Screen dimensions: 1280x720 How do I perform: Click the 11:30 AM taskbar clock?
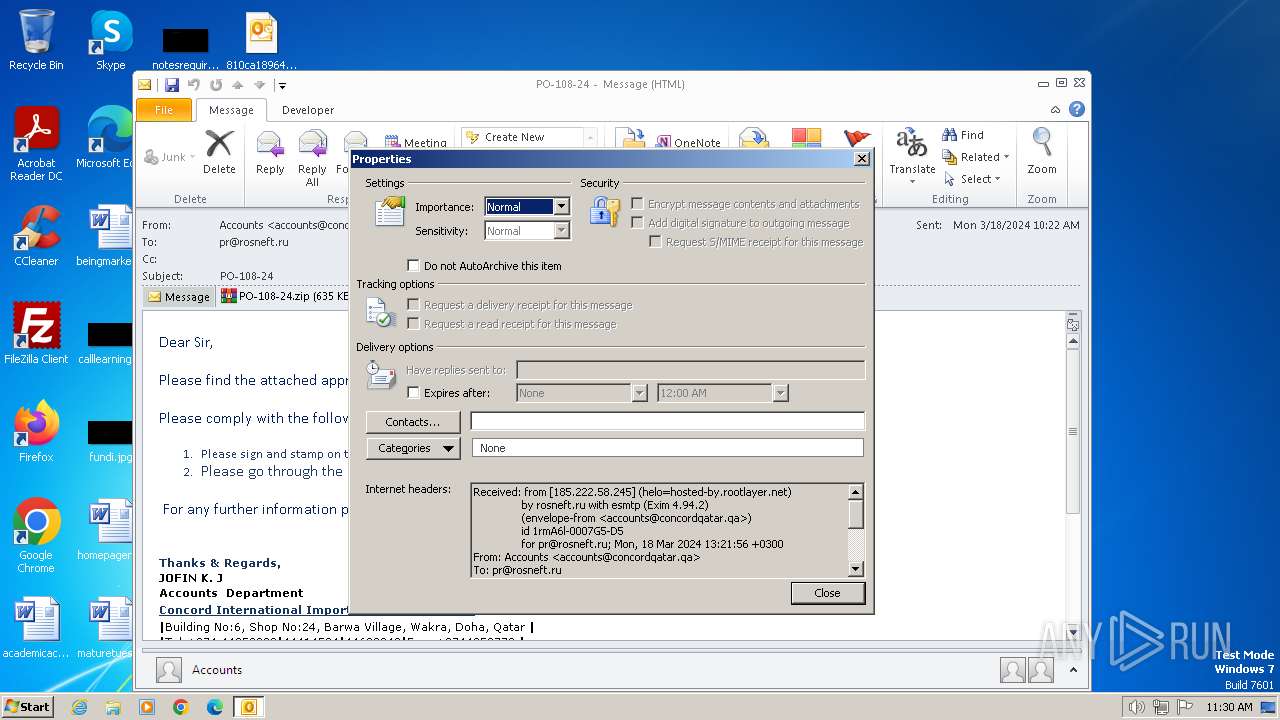point(1229,707)
